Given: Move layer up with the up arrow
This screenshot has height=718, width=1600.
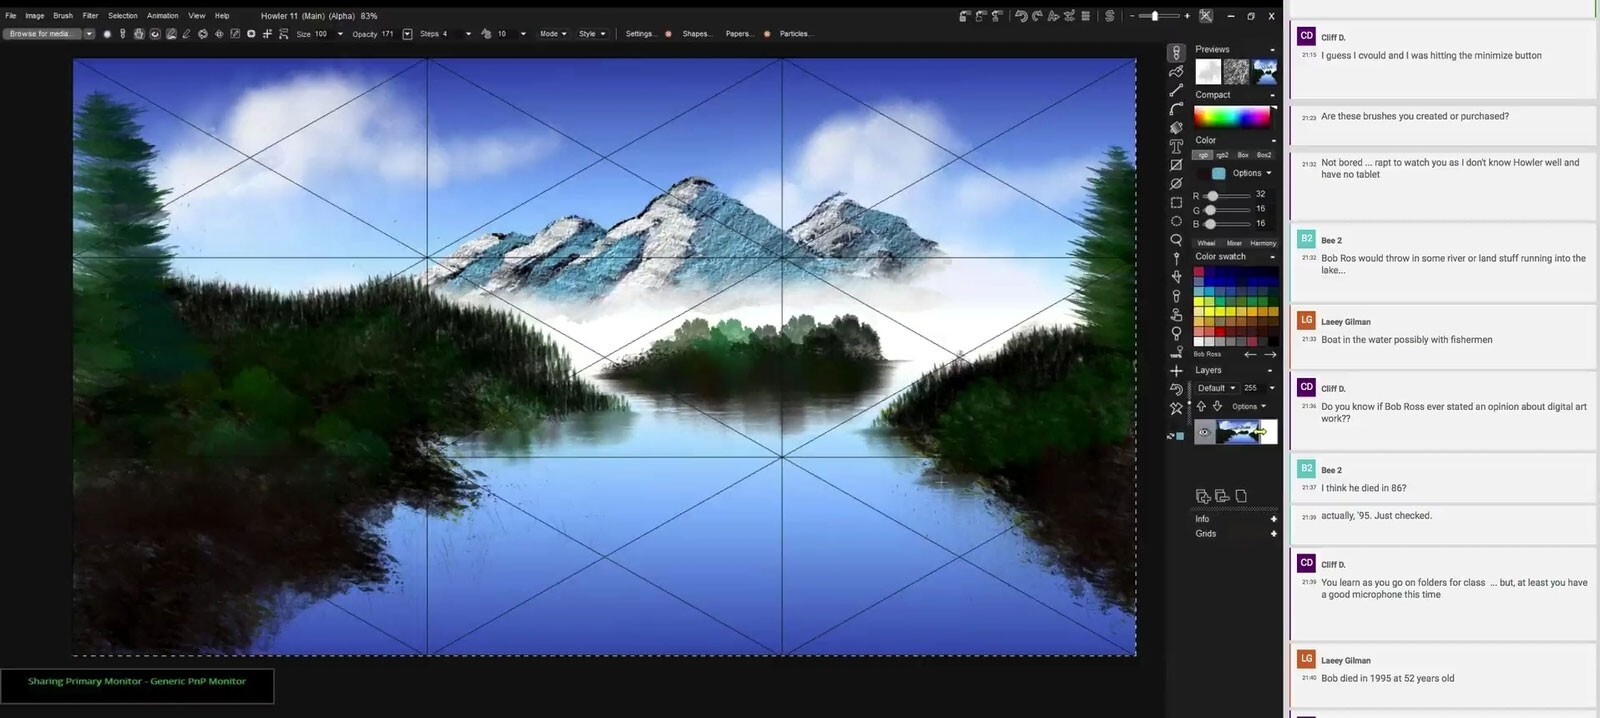Looking at the screenshot, I should click(1201, 406).
